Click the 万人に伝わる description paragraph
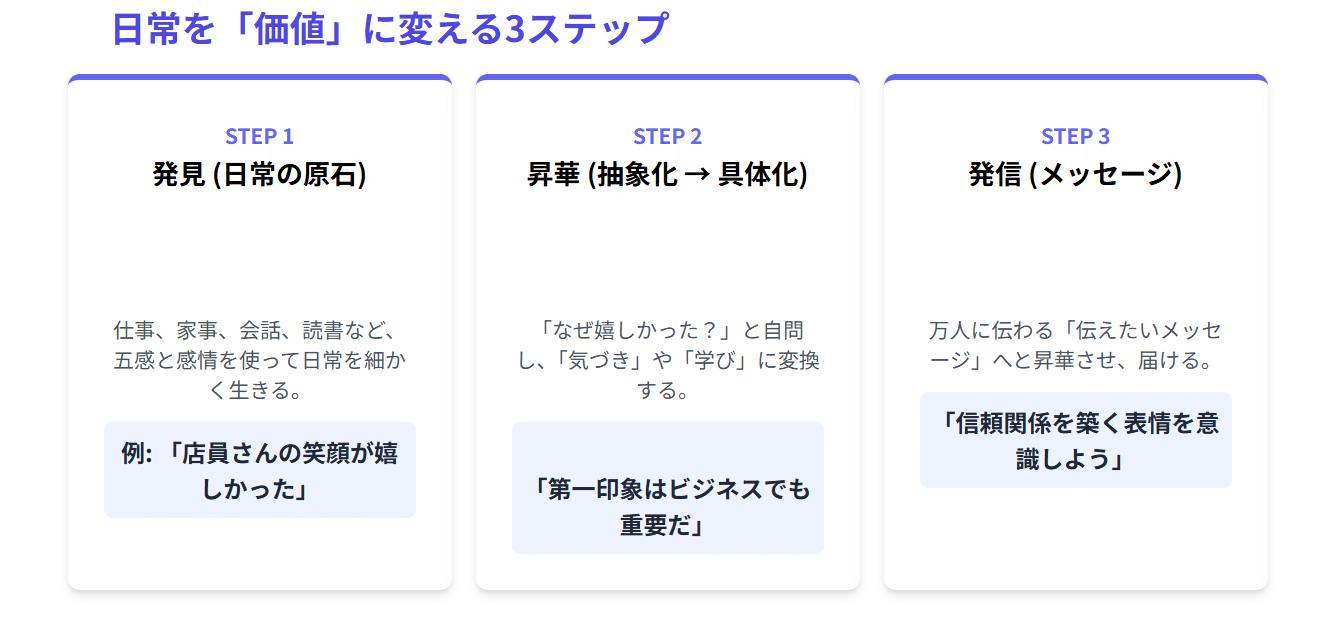Viewport: 1323px width, 618px height. pos(1075,345)
